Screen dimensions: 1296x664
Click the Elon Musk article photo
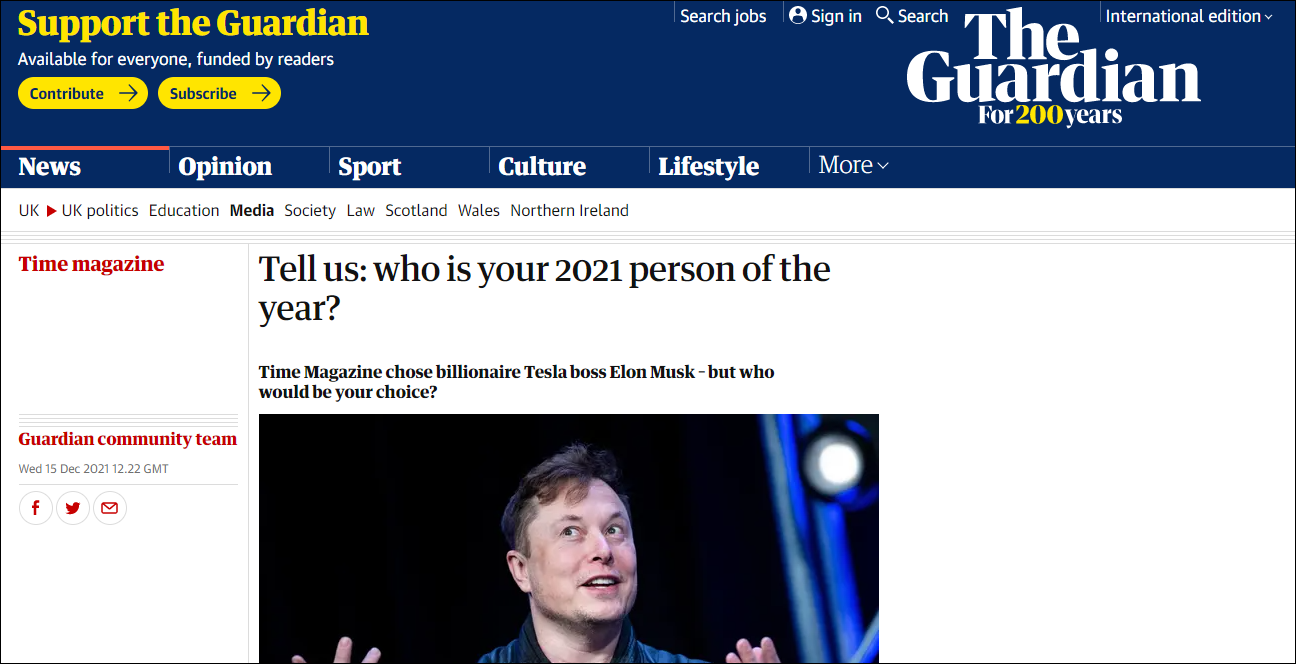click(x=568, y=538)
